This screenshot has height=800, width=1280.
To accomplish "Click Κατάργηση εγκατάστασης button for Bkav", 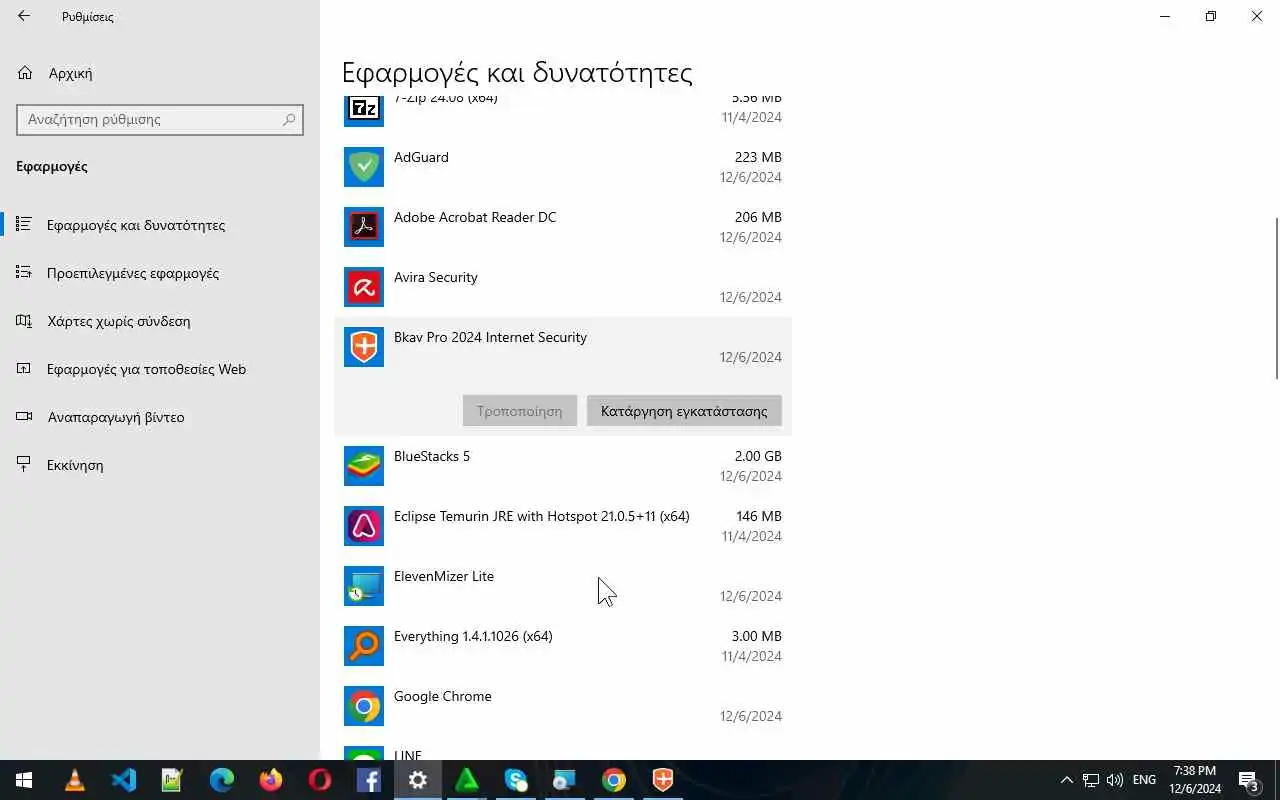I will (x=684, y=411).
